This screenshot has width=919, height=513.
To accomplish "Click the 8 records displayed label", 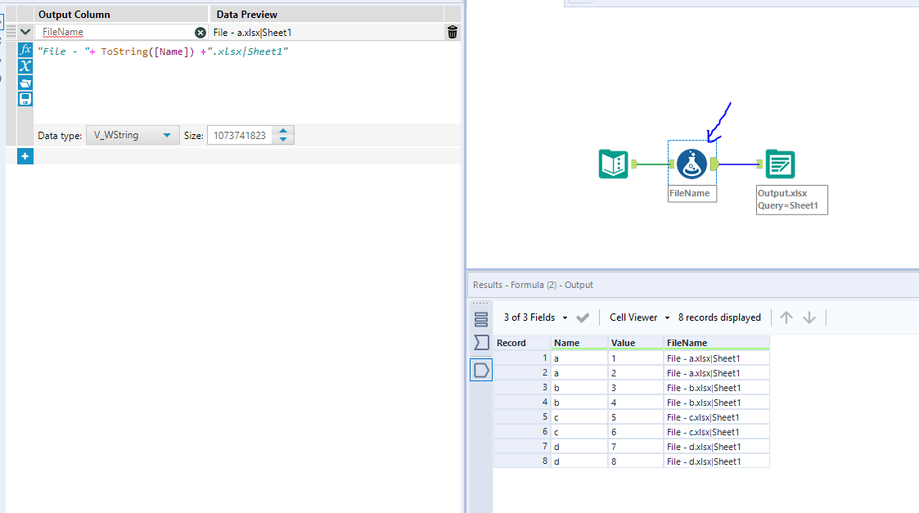I will (719, 318).
